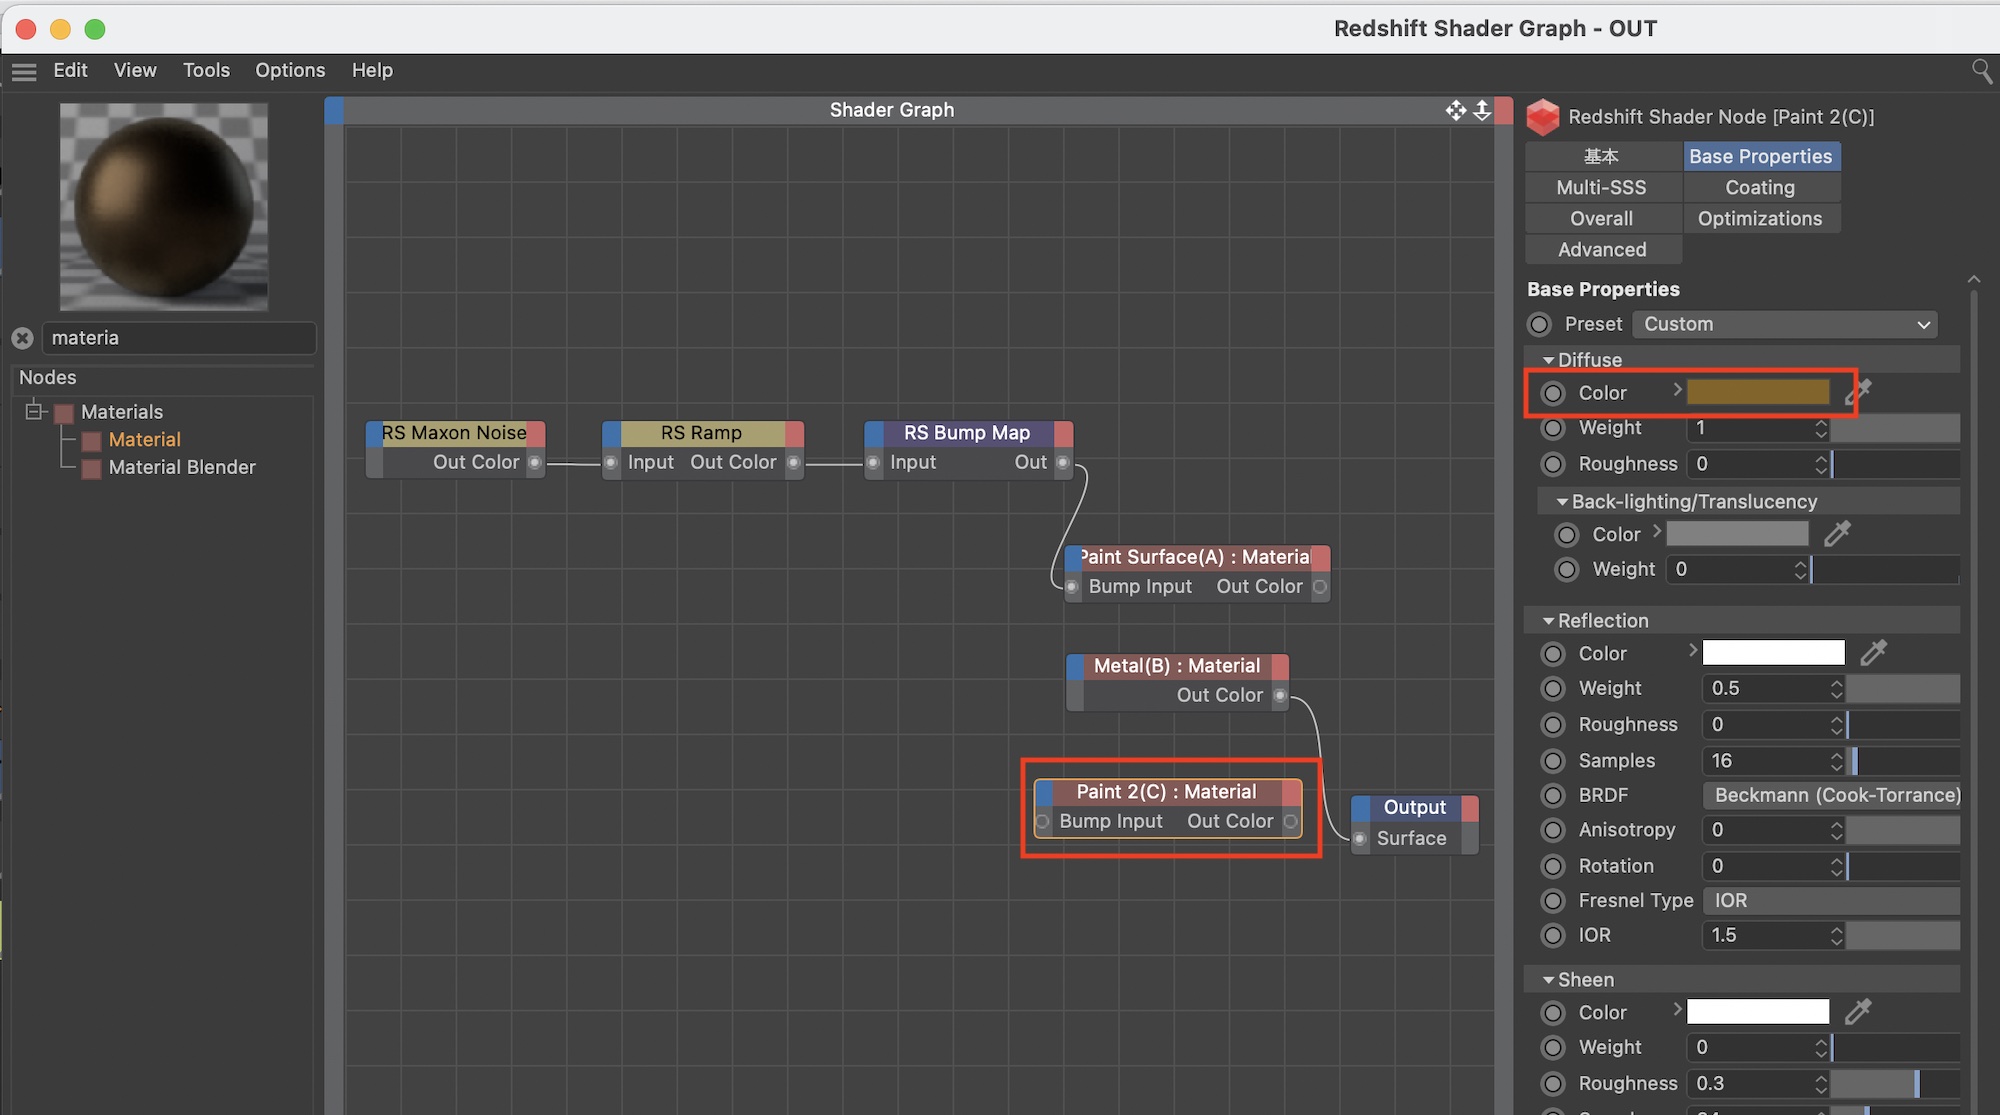Toggle the Reflection Roughness animation dot
Image resolution: width=2000 pixels, height=1115 pixels.
point(1553,724)
